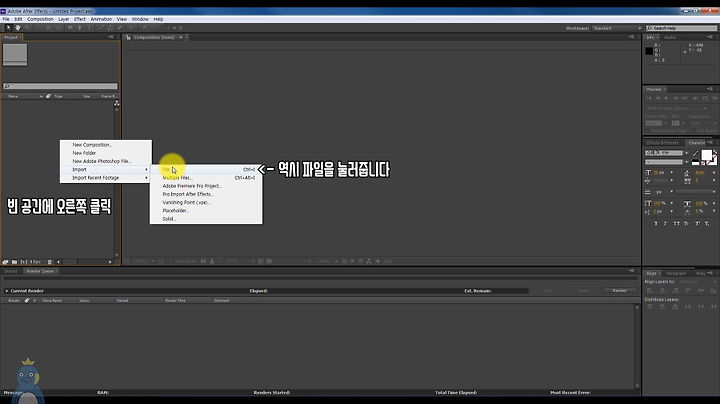Screen dimensions: 720x404
Task: Apply Faux Bold in Character panel
Action: coord(656,223)
